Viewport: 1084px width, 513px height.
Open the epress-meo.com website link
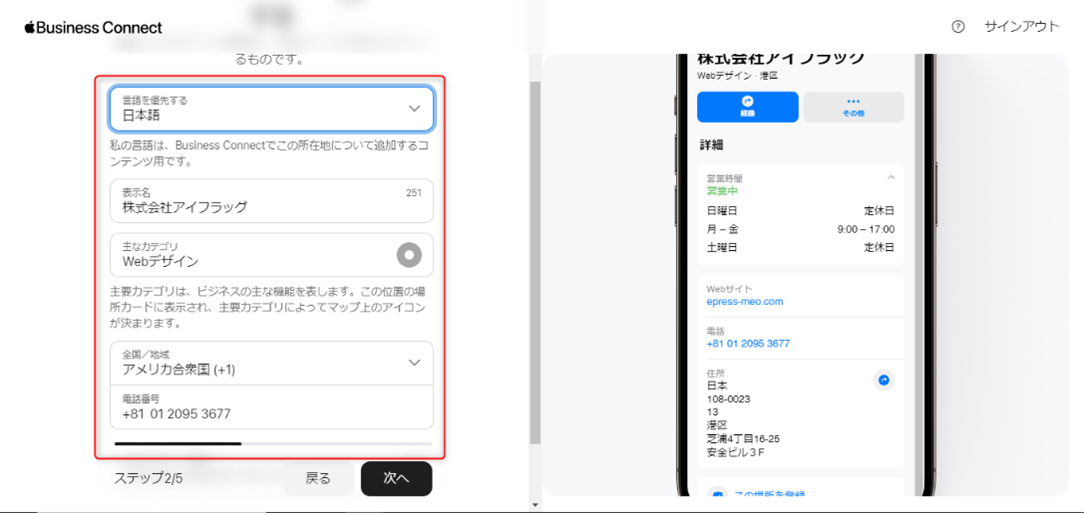point(745,301)
